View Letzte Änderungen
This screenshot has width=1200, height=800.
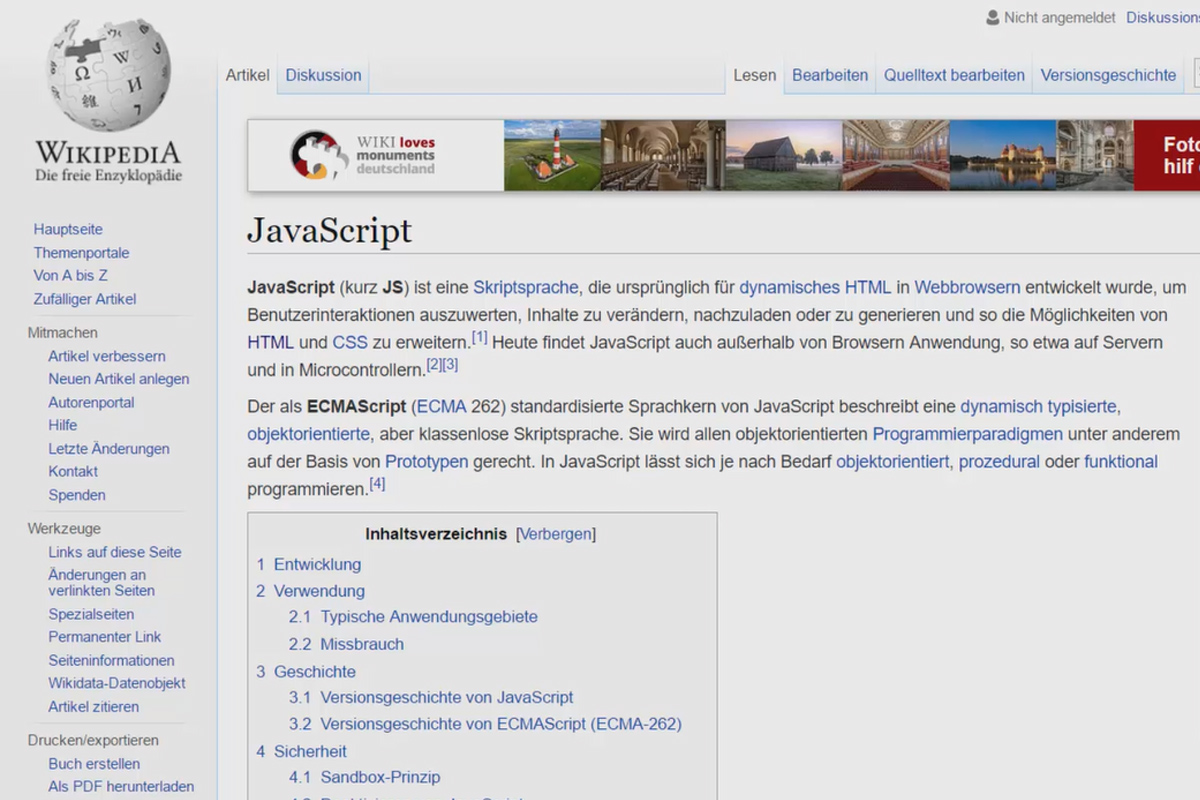pos(109,449)
